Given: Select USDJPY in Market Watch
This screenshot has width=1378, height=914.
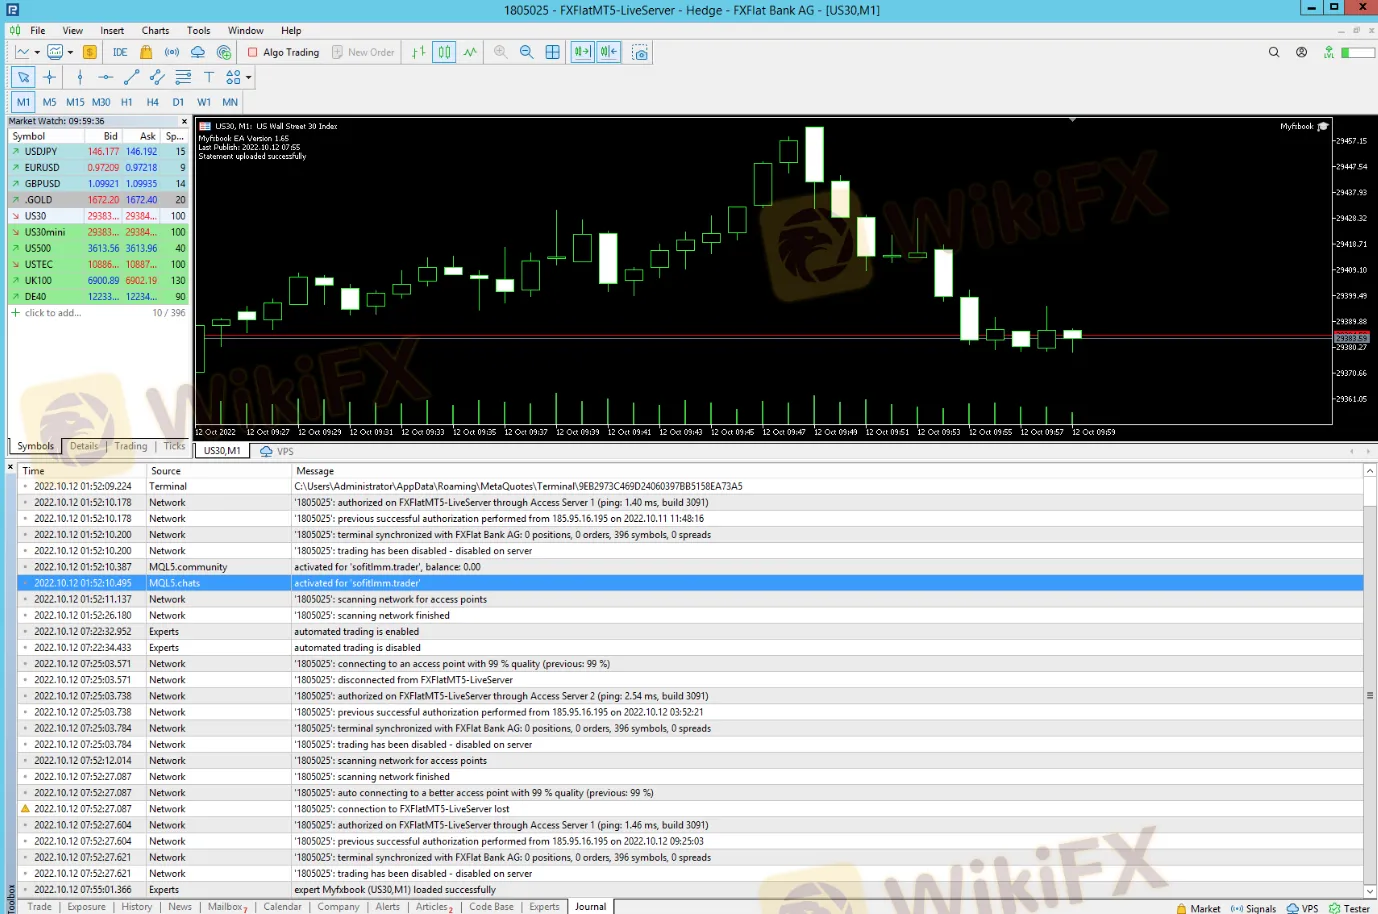Looking at the screenshot, I should click(x=98, y=152).
